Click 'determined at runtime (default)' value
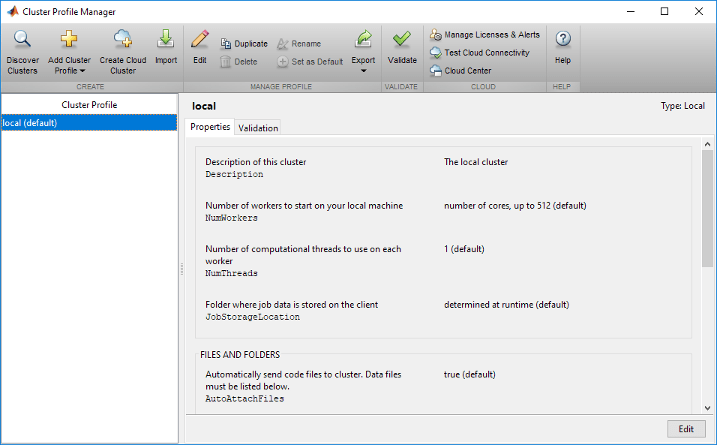717x445 pixels. 506,305
